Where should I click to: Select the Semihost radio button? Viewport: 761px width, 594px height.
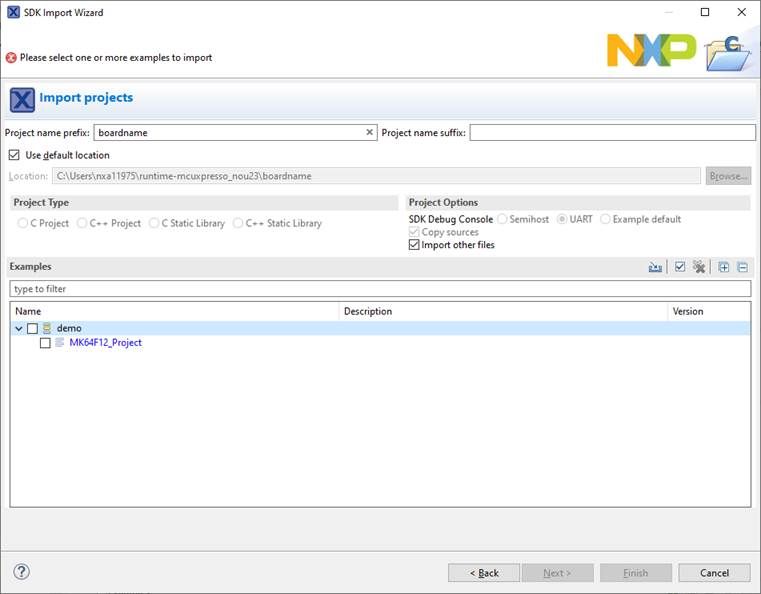click(x=502, y=219)
